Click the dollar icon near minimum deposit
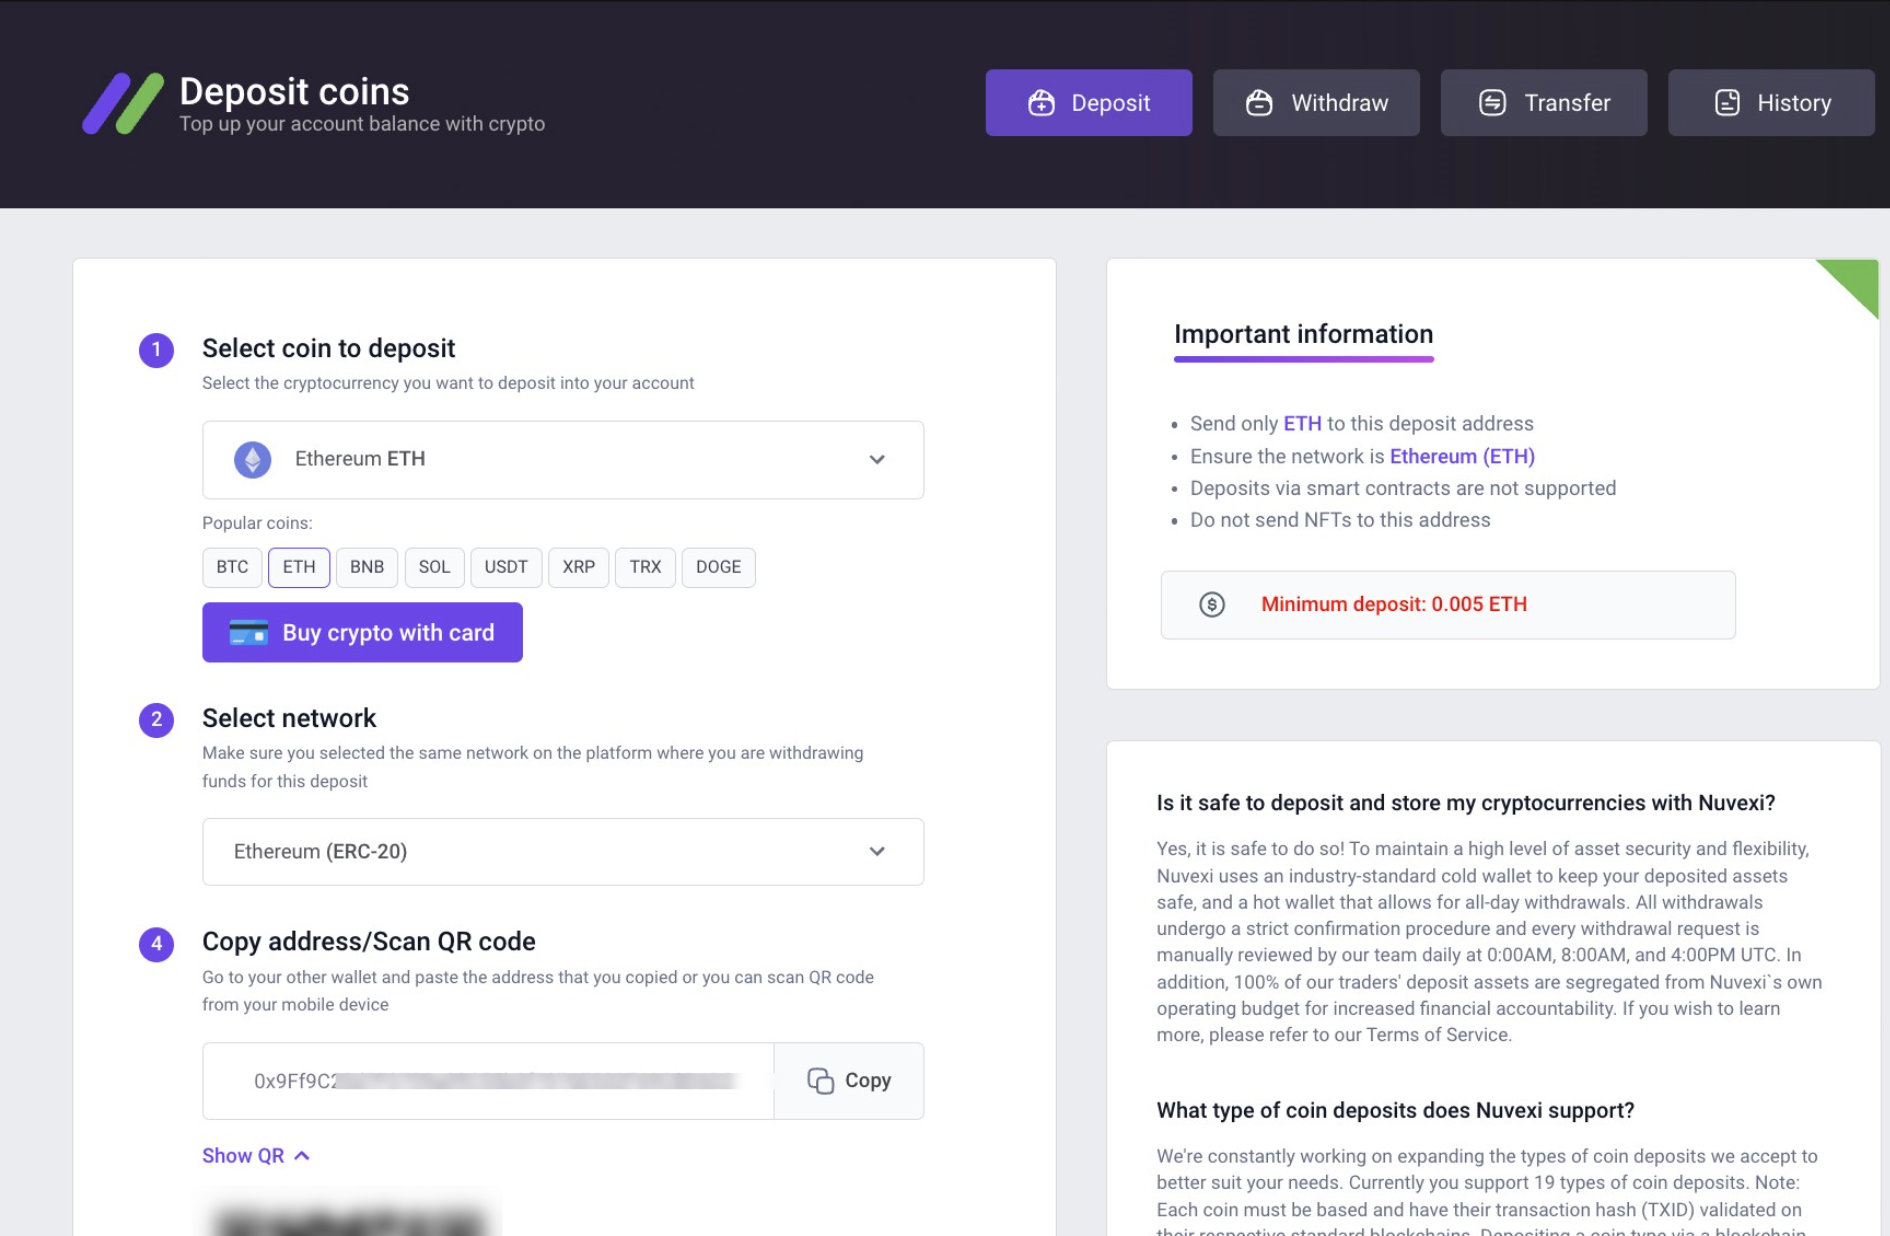Image resolution: width=1890 pixels, height=1236 pixels. pos(1212,604)
